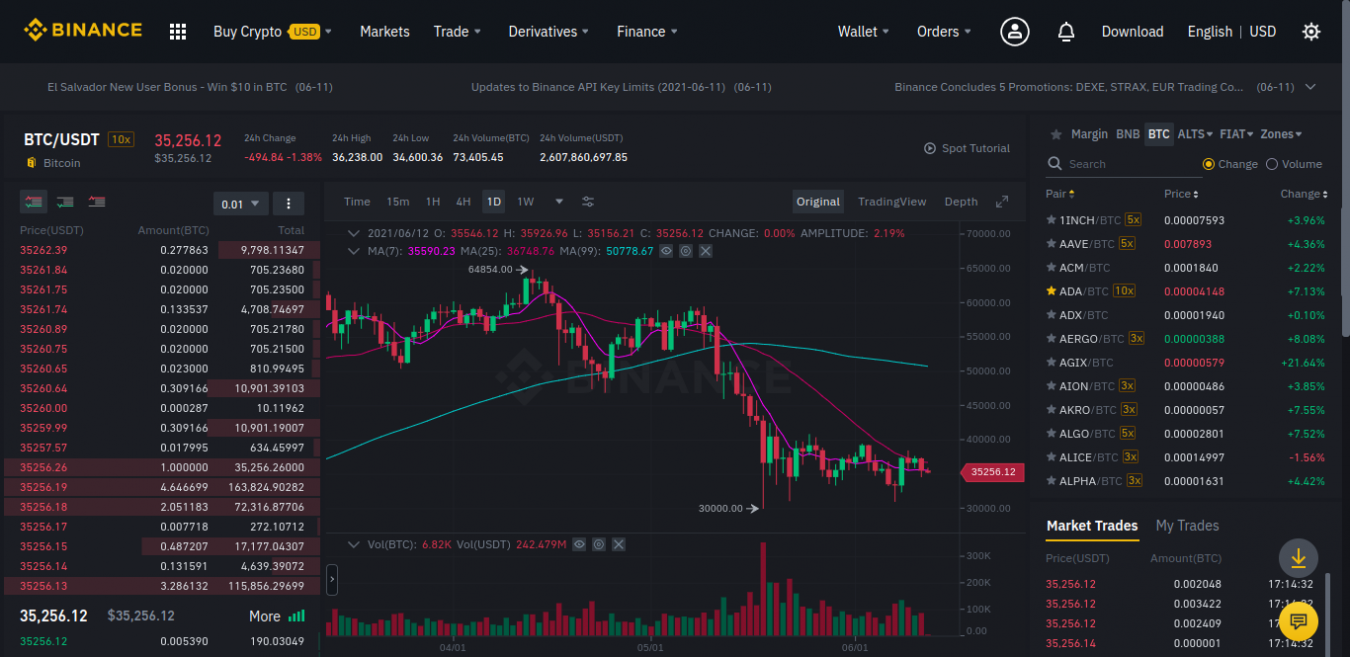Open the Zones market dropdown
1350x657 pixels.
[1281, 134]
